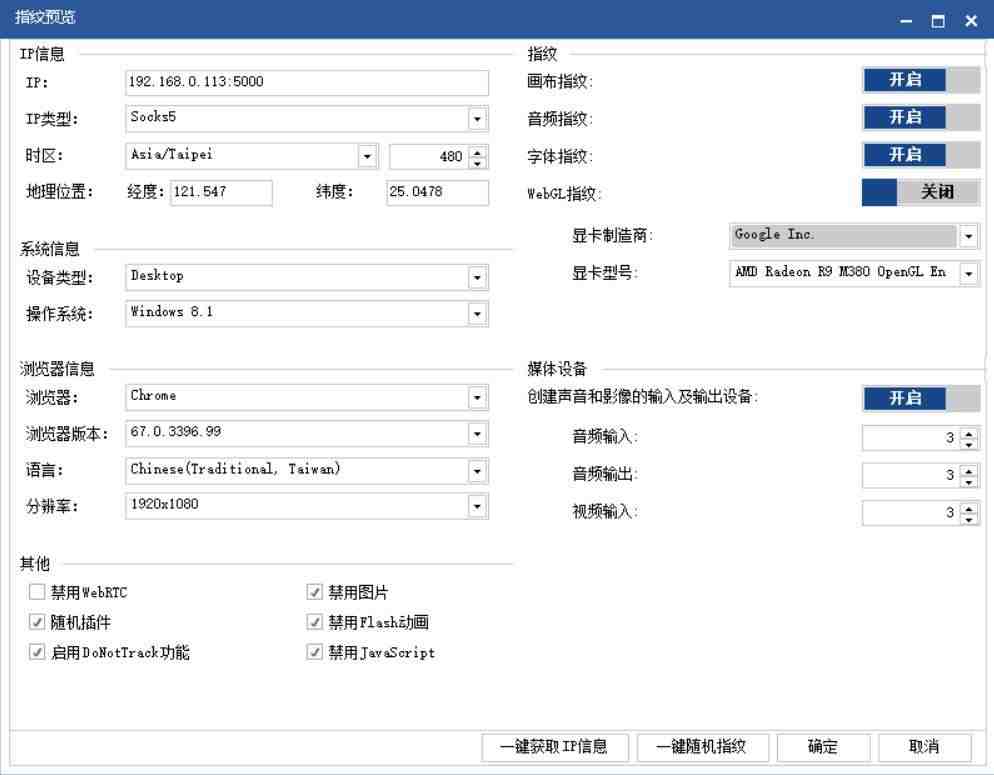Click the 一键随机指纹 button
The image size is (994, 775).
point(702,747)
